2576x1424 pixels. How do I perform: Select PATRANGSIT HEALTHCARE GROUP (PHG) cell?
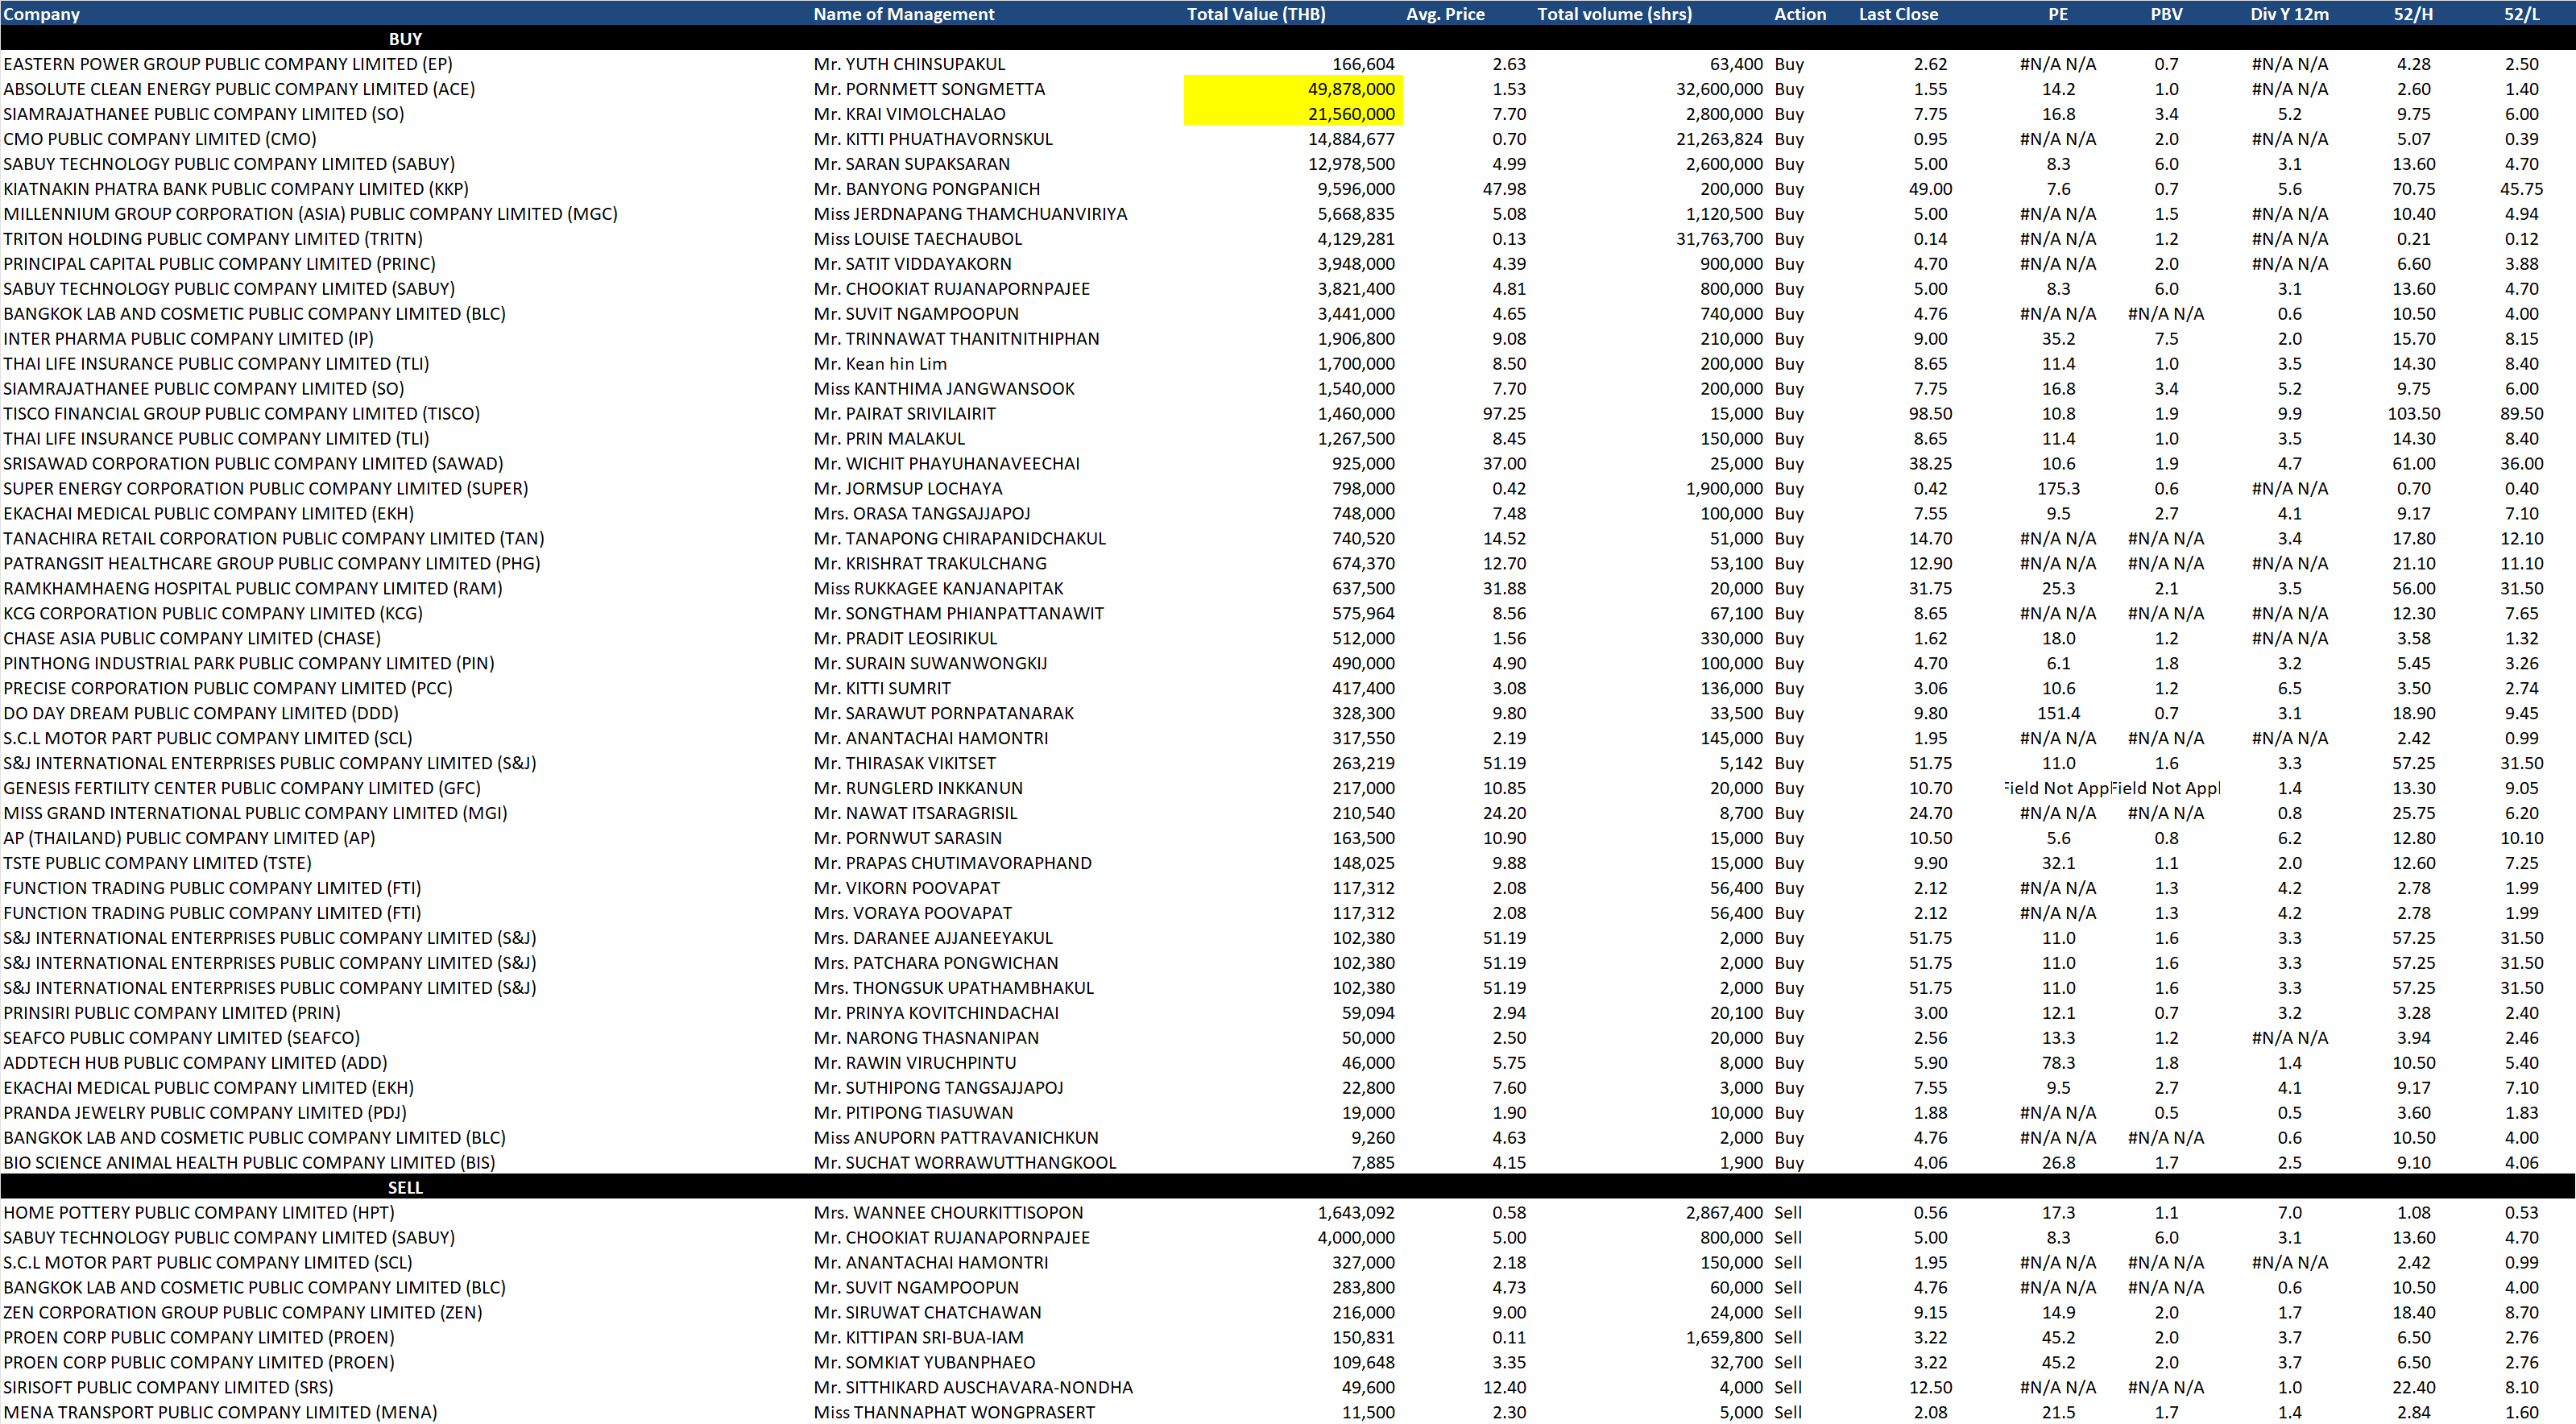(x=271, y=564)
